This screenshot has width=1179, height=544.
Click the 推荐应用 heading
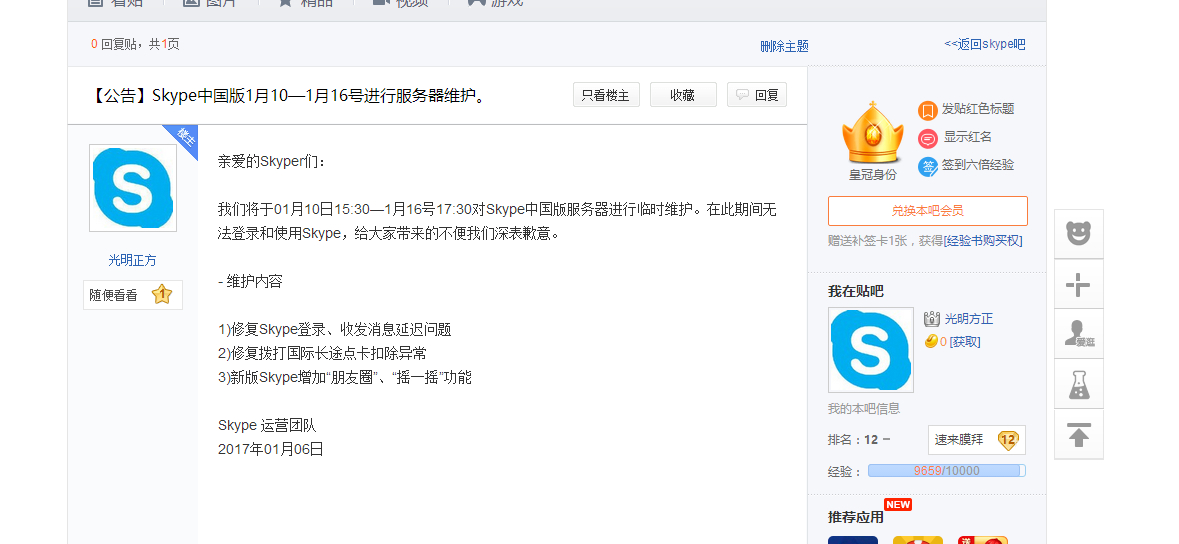click(856, 517)
